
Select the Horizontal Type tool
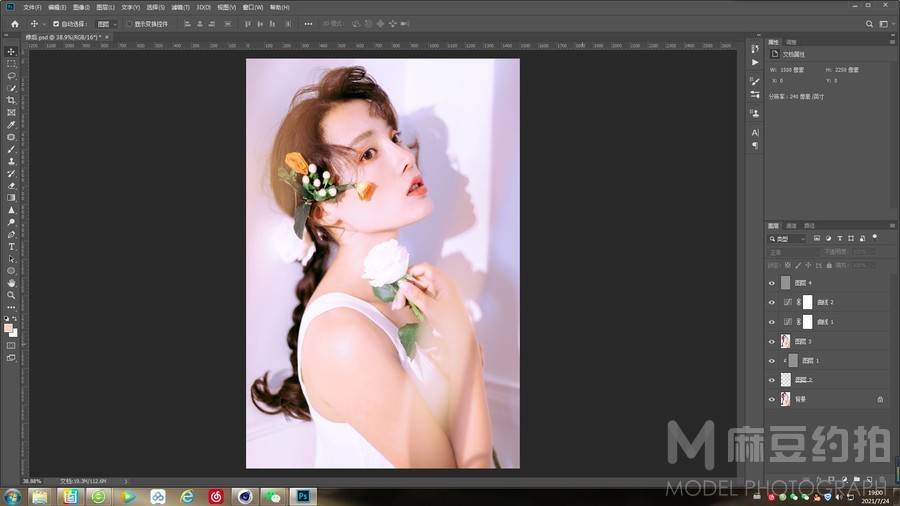[x=11, y=246]
